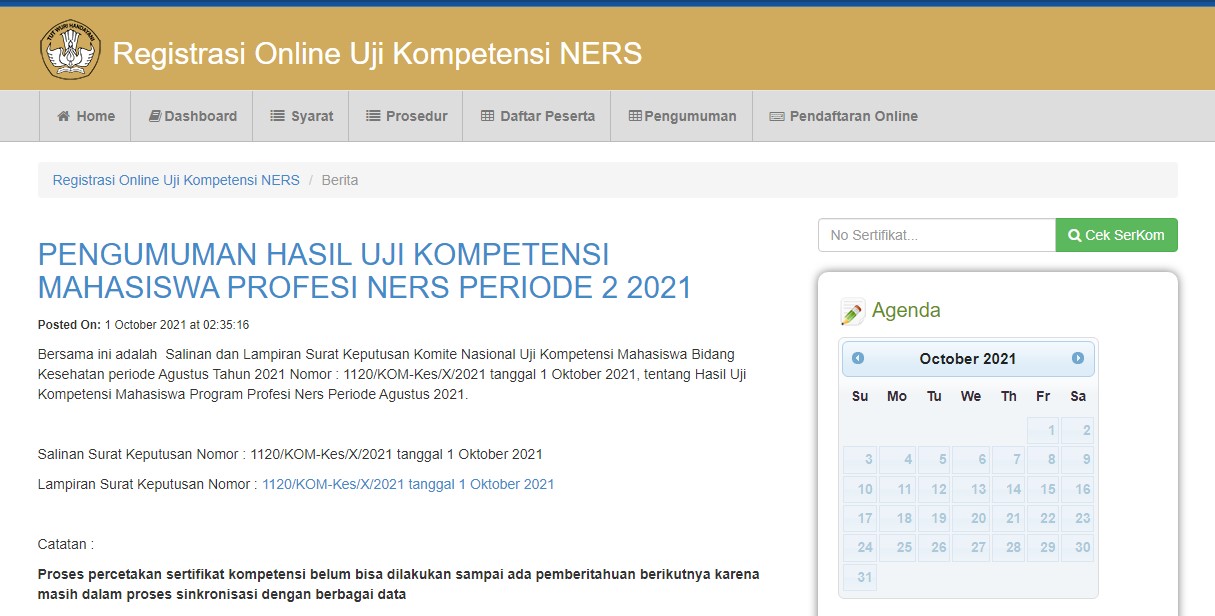Open the Syarat menu item
The image size is (1215, 616).
pos(300,115)
